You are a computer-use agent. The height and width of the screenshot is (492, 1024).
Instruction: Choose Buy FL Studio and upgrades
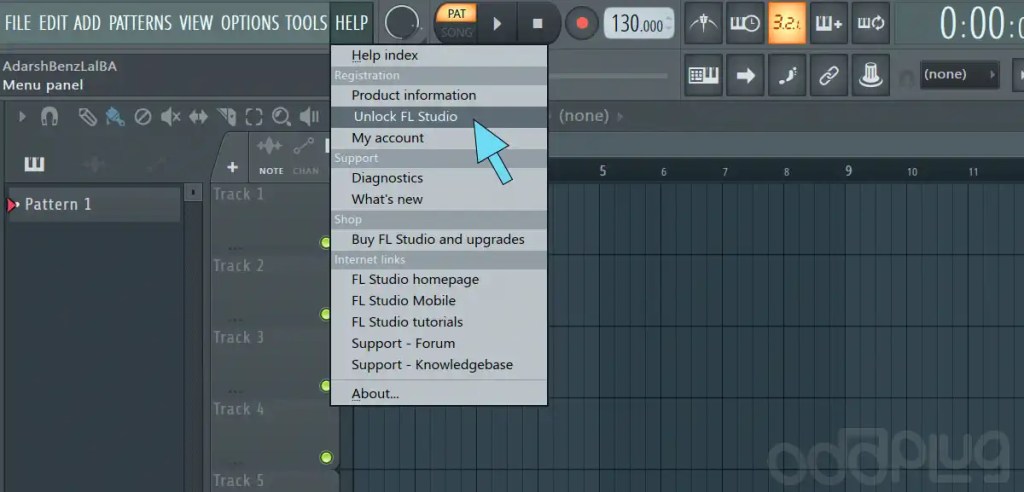[439, 239]
